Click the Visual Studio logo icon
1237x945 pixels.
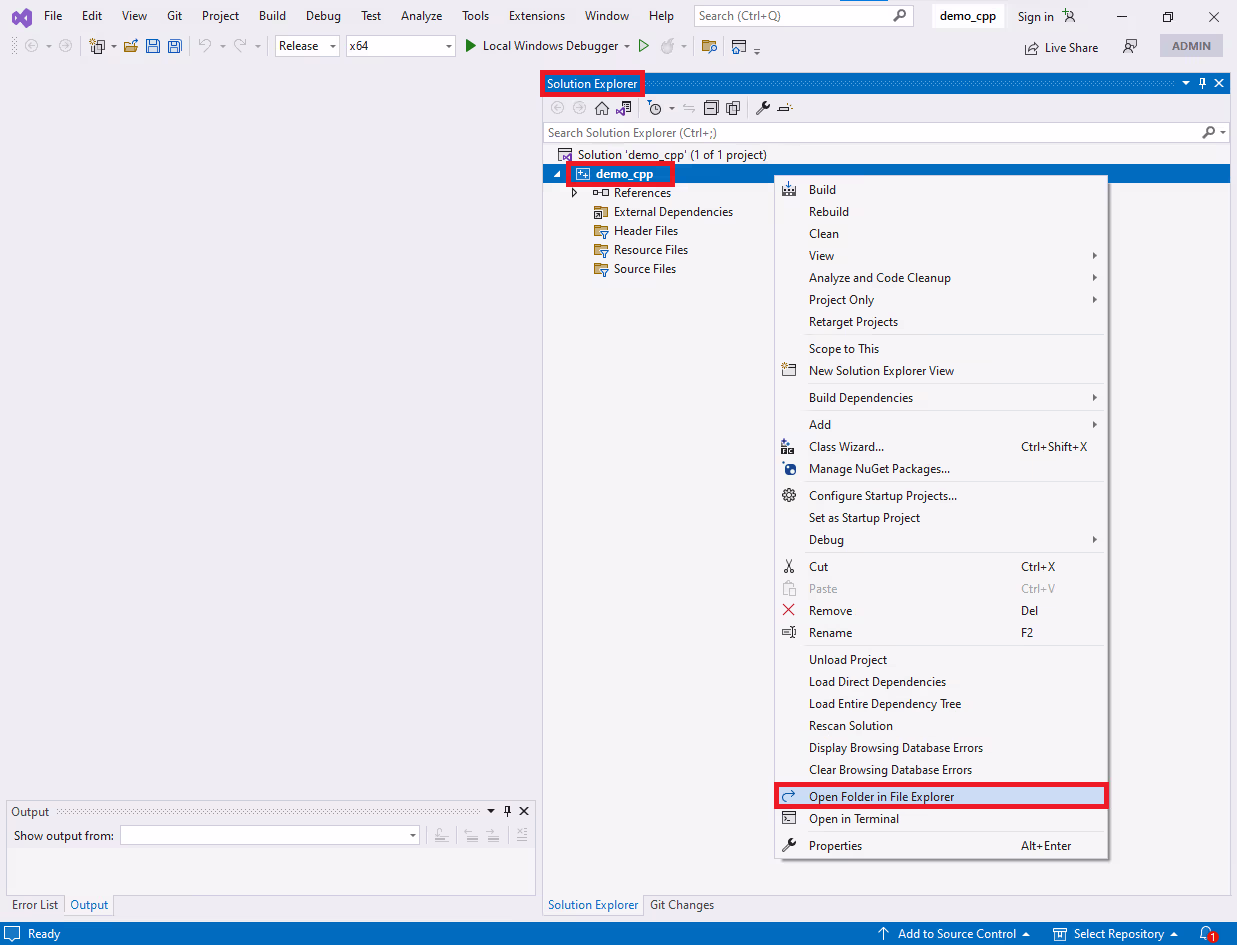(x=21, y=17)
